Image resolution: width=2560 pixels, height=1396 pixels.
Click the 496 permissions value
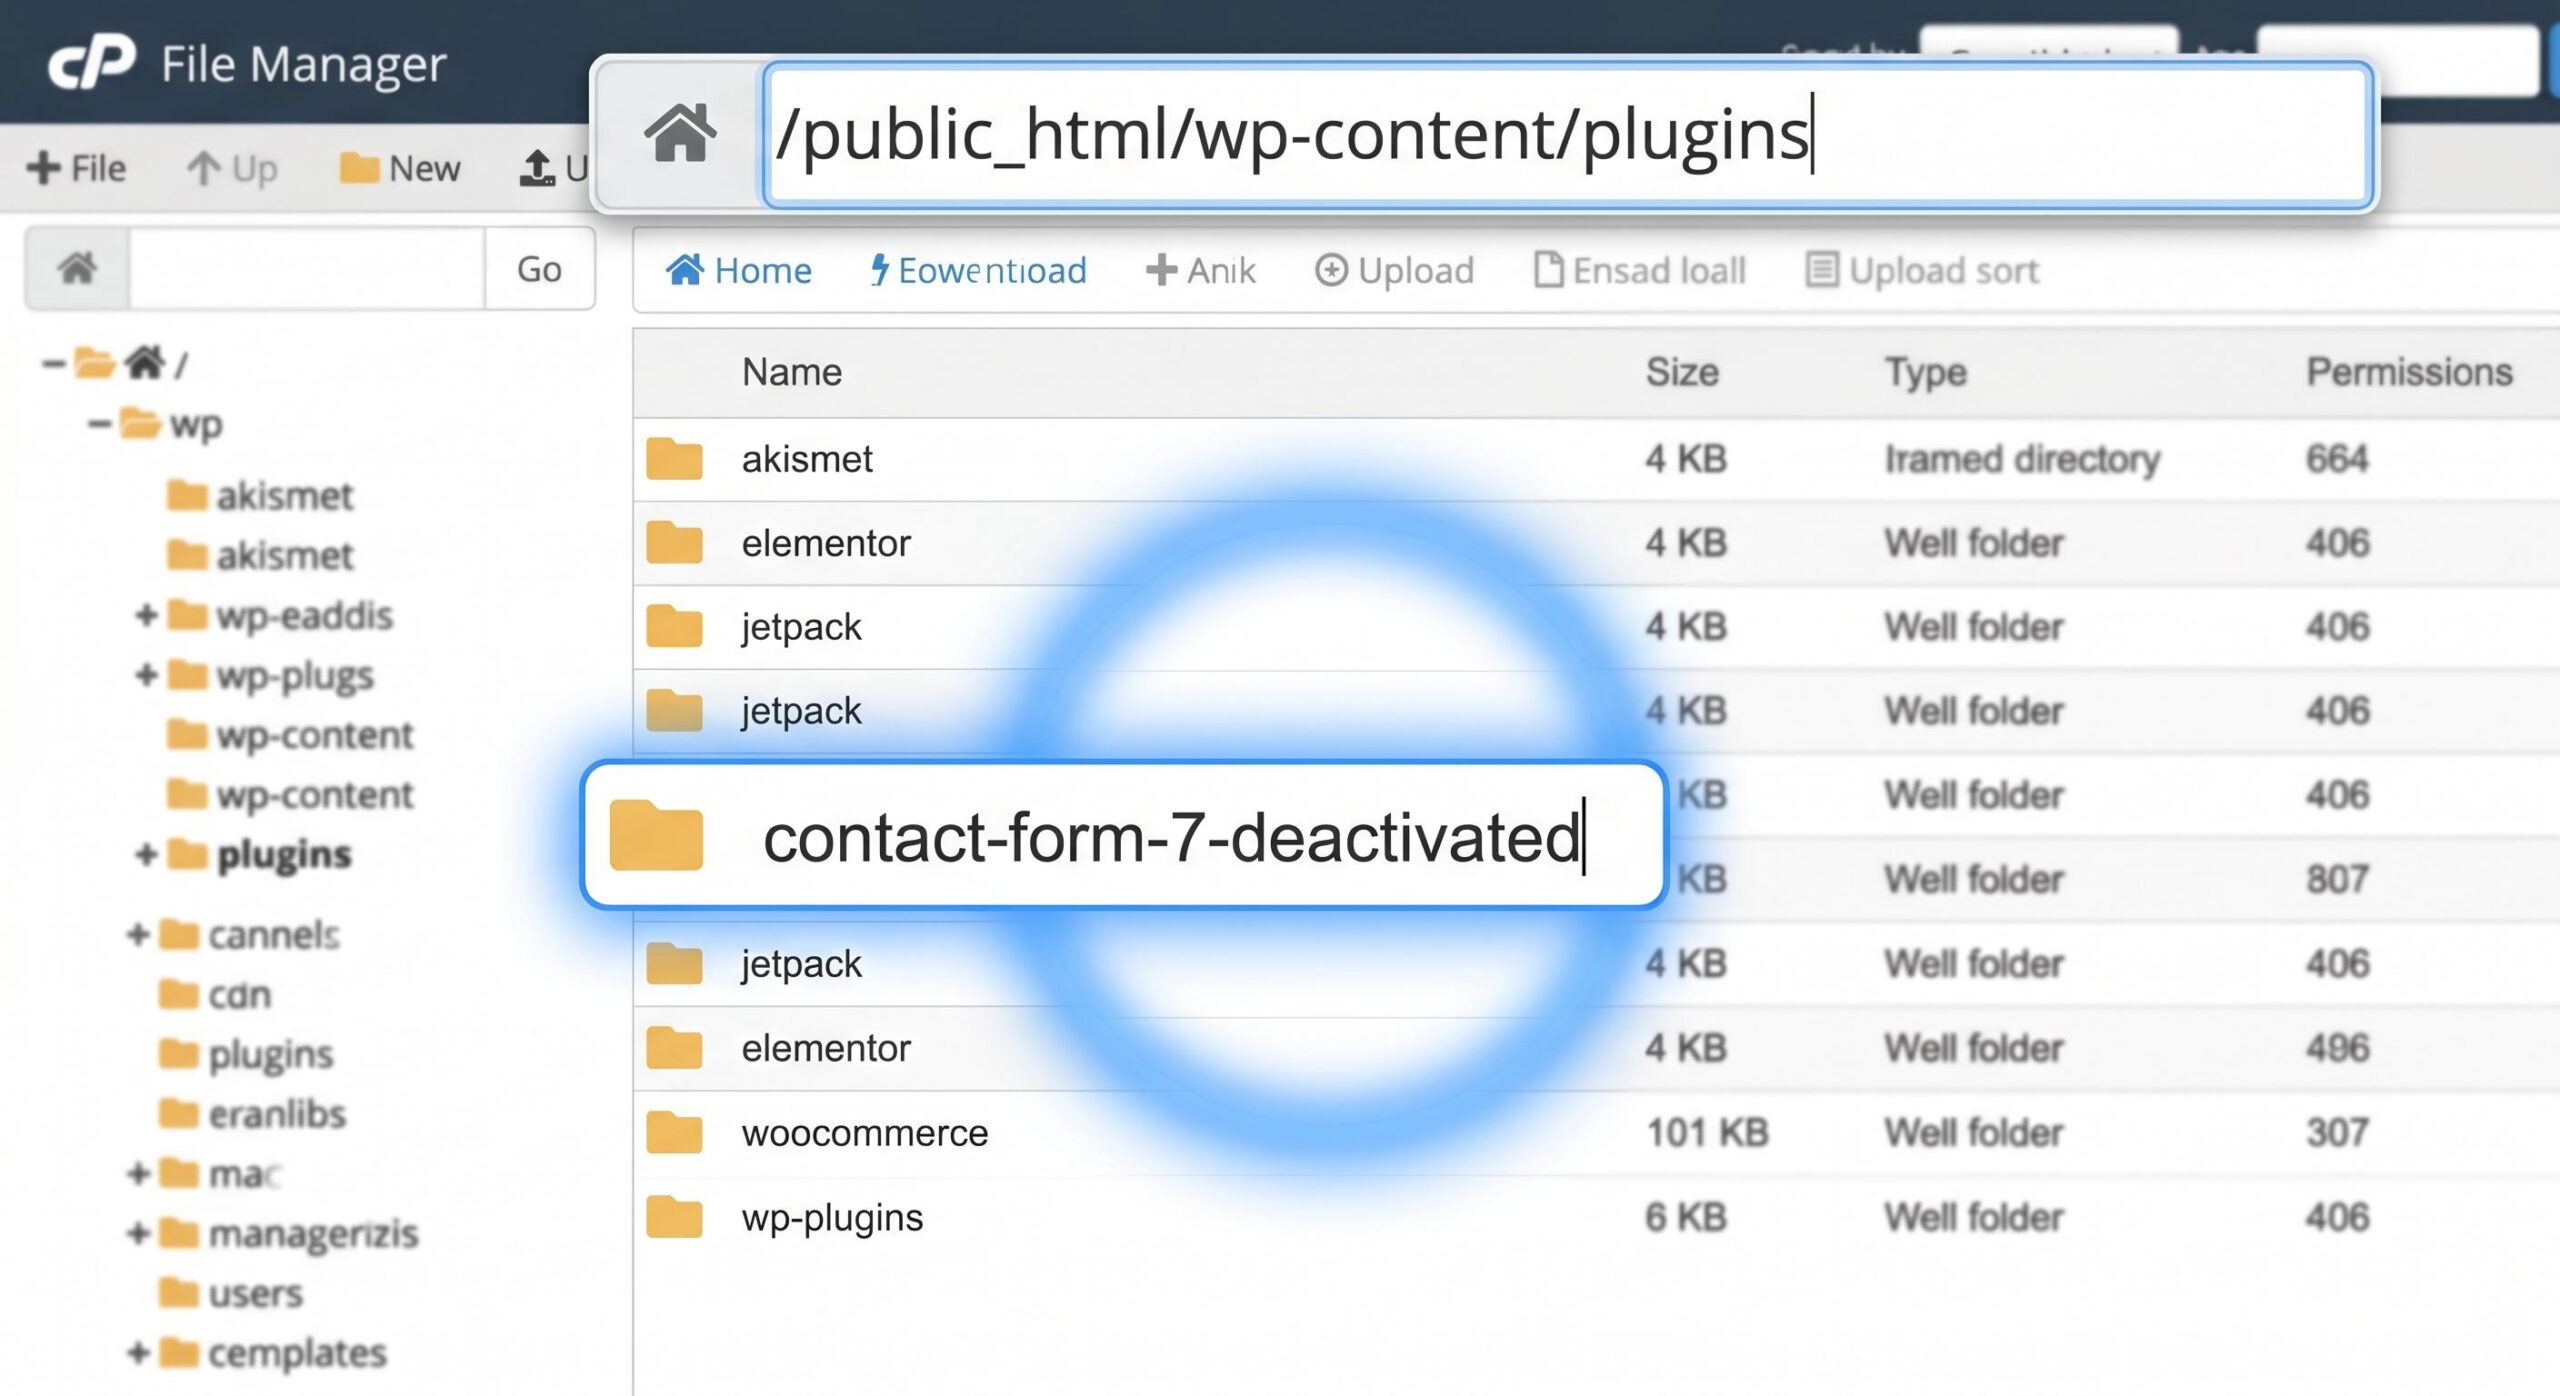tap(2337, 1048)
